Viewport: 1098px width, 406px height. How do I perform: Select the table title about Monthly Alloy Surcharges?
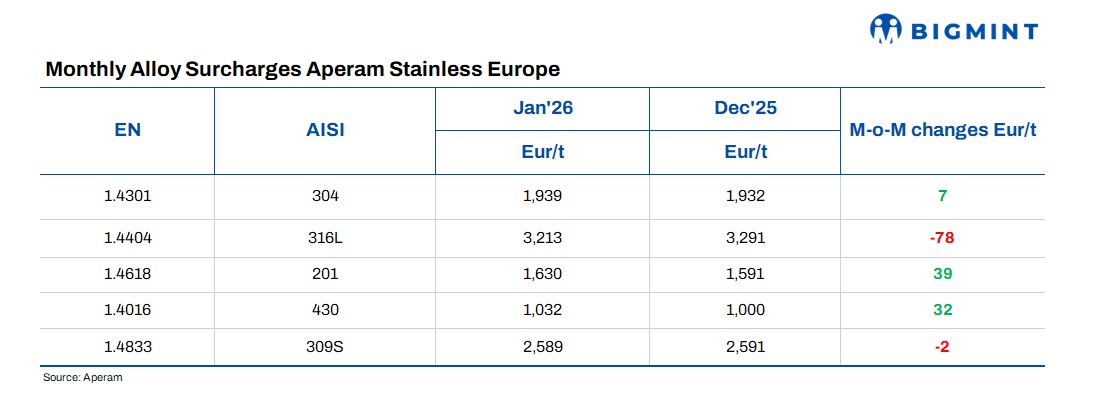pos(302,69)
